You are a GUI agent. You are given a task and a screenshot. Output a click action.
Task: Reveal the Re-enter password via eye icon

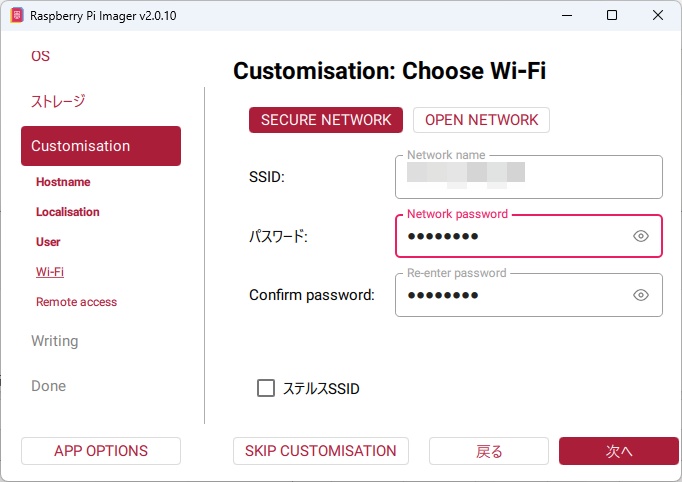pyautogui.click(x=641, y=295)
